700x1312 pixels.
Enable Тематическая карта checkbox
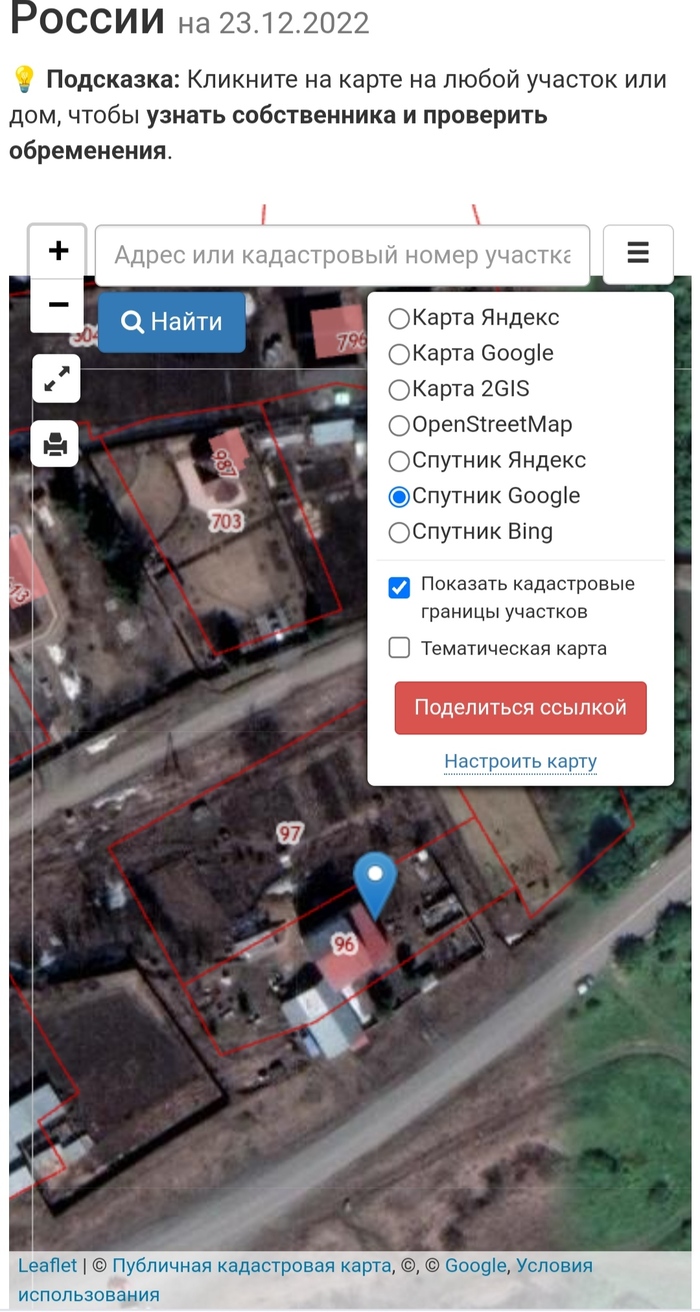[x=399, y=648]
